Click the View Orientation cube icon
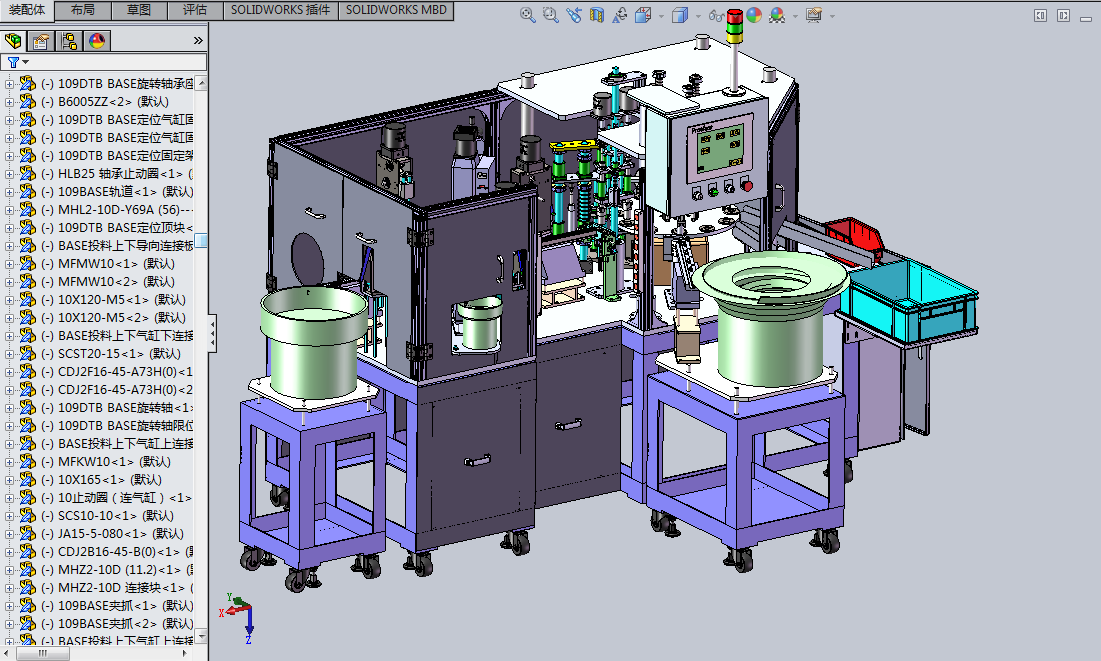Viewport: 1101px width, 661px height. 643,15
